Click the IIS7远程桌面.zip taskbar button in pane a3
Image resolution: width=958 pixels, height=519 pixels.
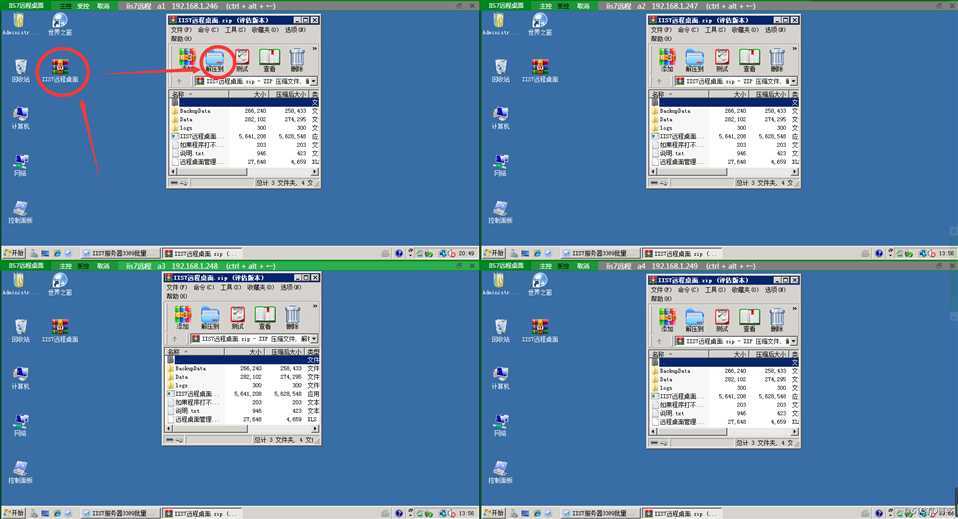[202, 513]
